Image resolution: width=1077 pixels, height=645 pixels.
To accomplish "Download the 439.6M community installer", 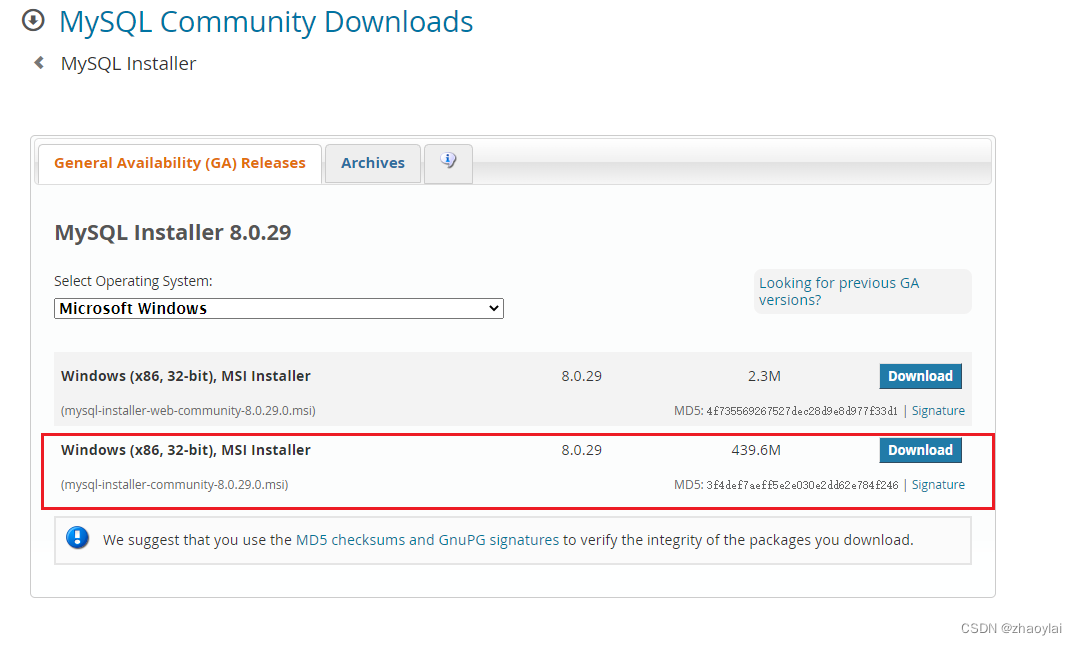I will [920, 451].
